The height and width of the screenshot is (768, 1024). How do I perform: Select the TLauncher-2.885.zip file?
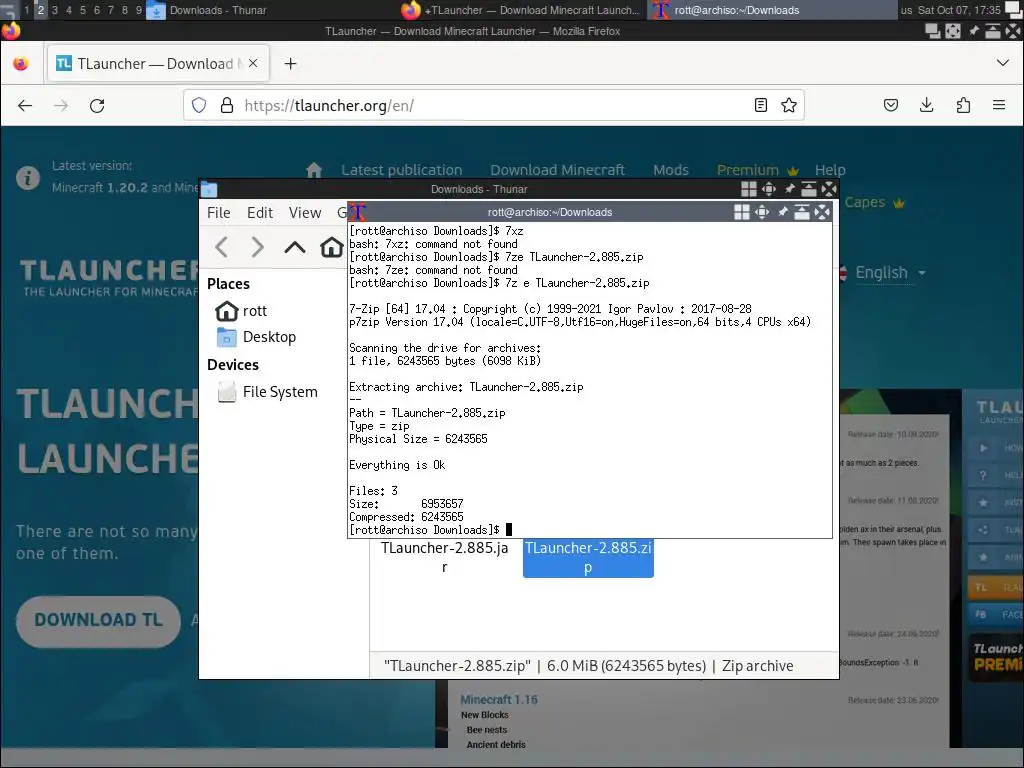click(588, 558)
